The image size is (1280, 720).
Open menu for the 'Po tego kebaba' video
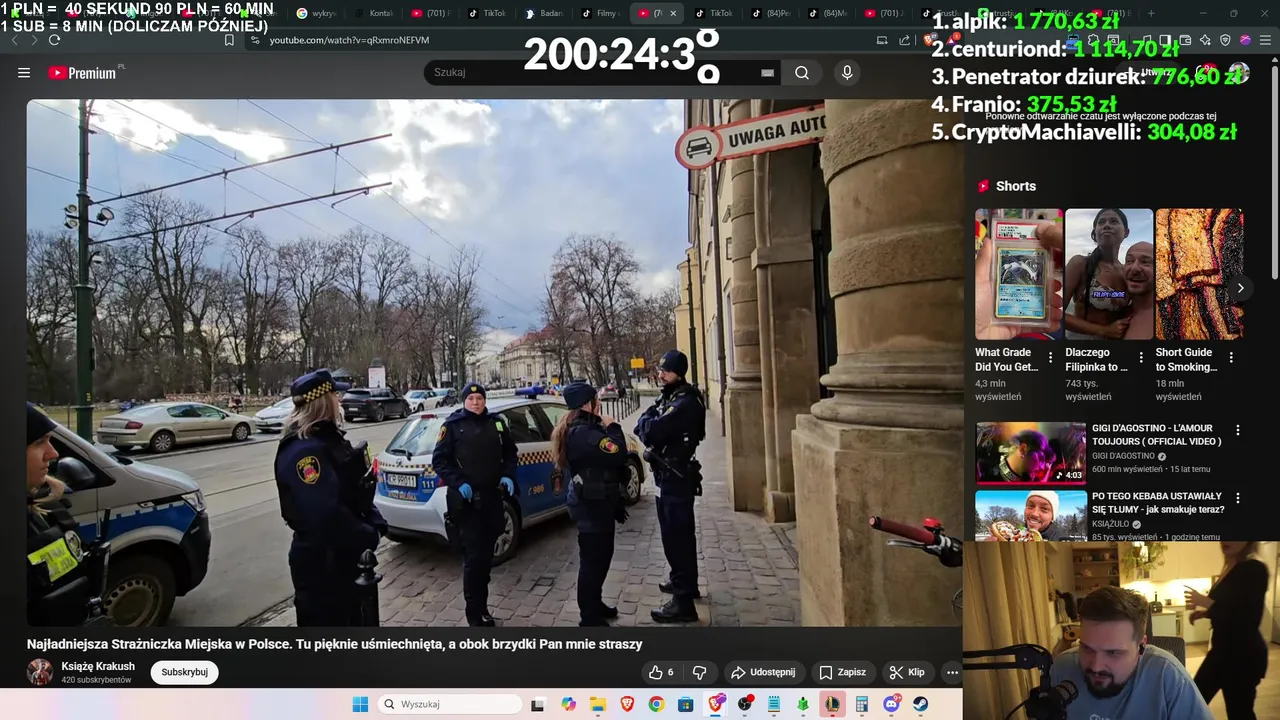pyautogui.click(x=1238, y=497)
